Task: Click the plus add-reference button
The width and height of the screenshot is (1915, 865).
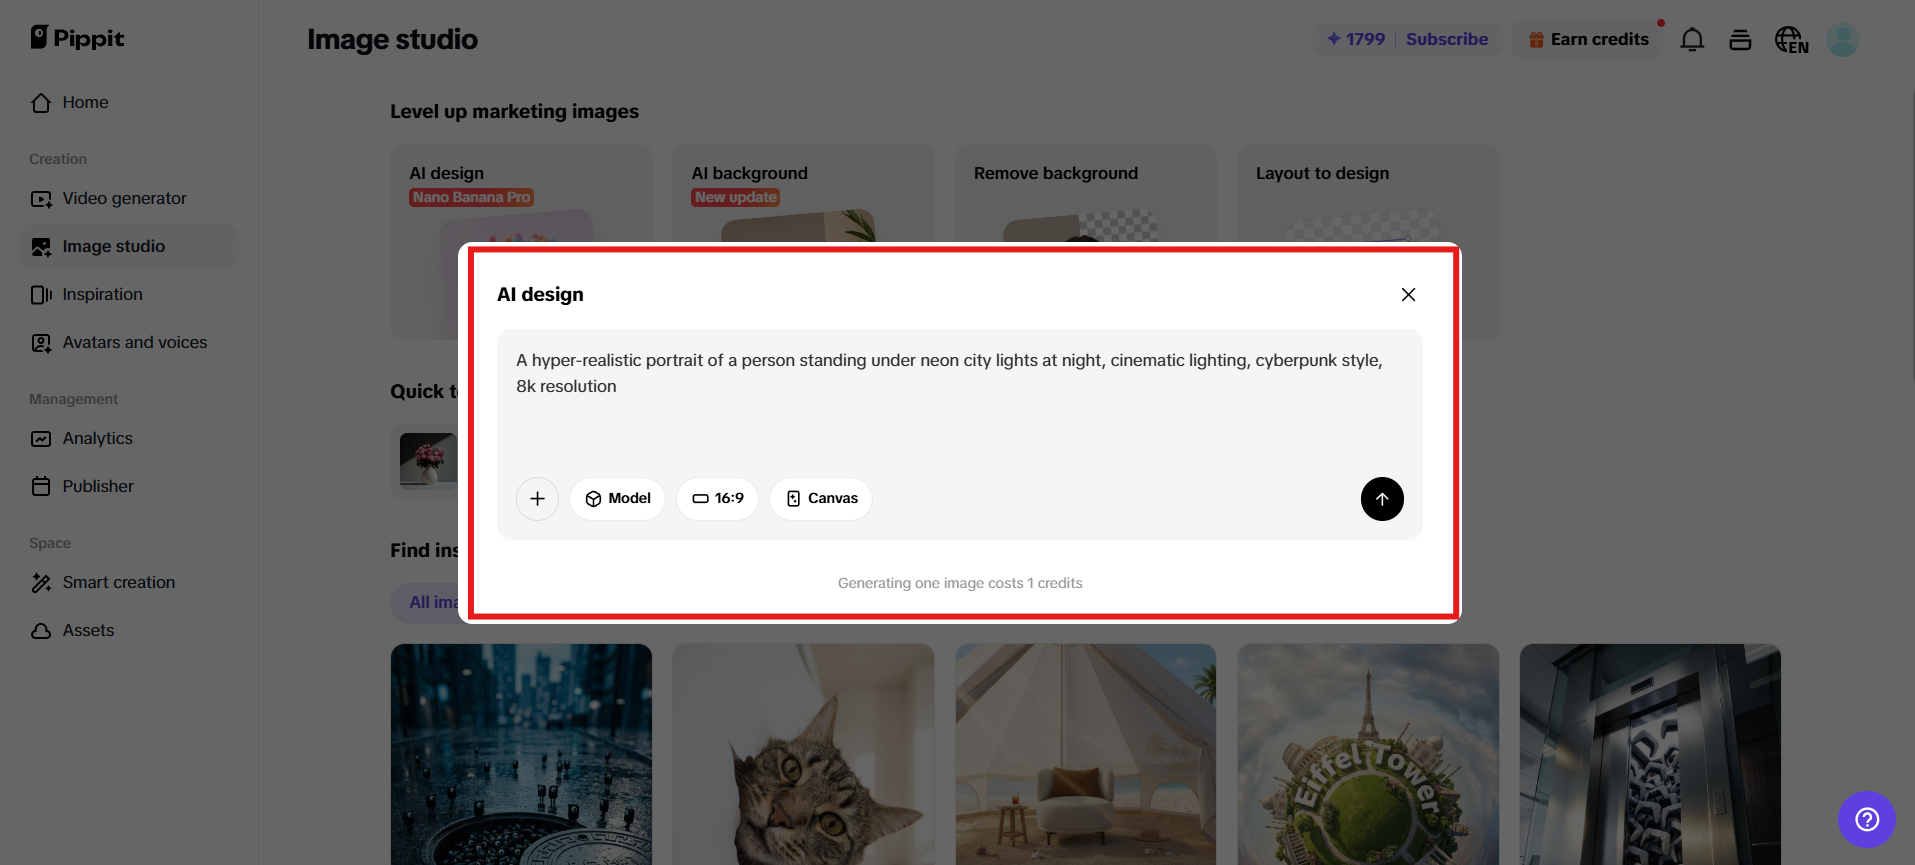Action: coord(537,499)
